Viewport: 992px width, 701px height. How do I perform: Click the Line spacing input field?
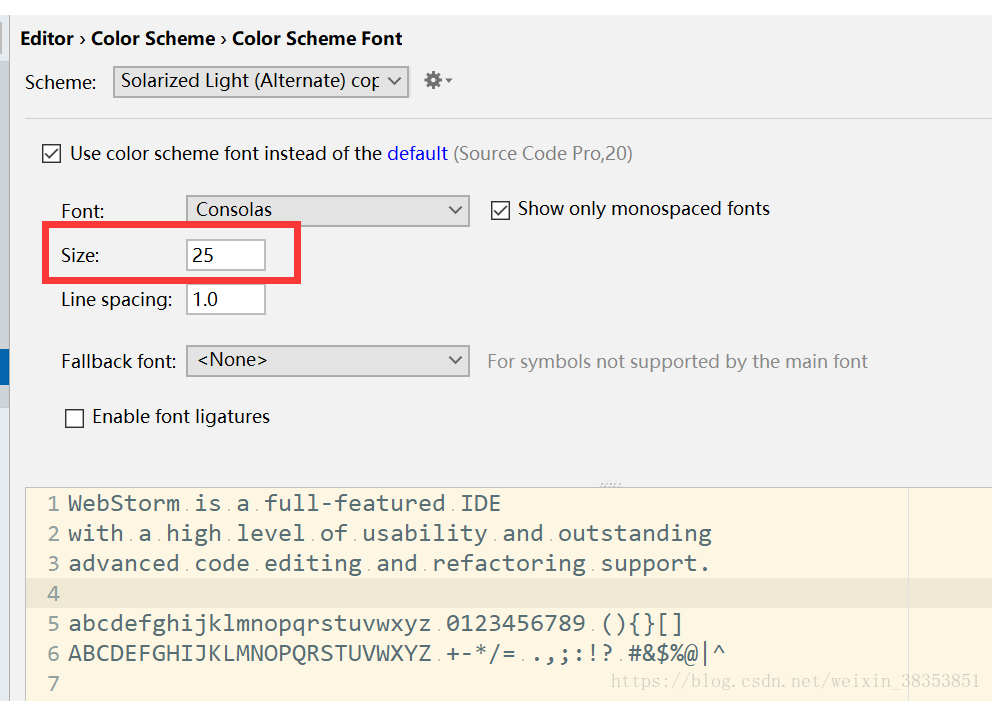point(226,299)
